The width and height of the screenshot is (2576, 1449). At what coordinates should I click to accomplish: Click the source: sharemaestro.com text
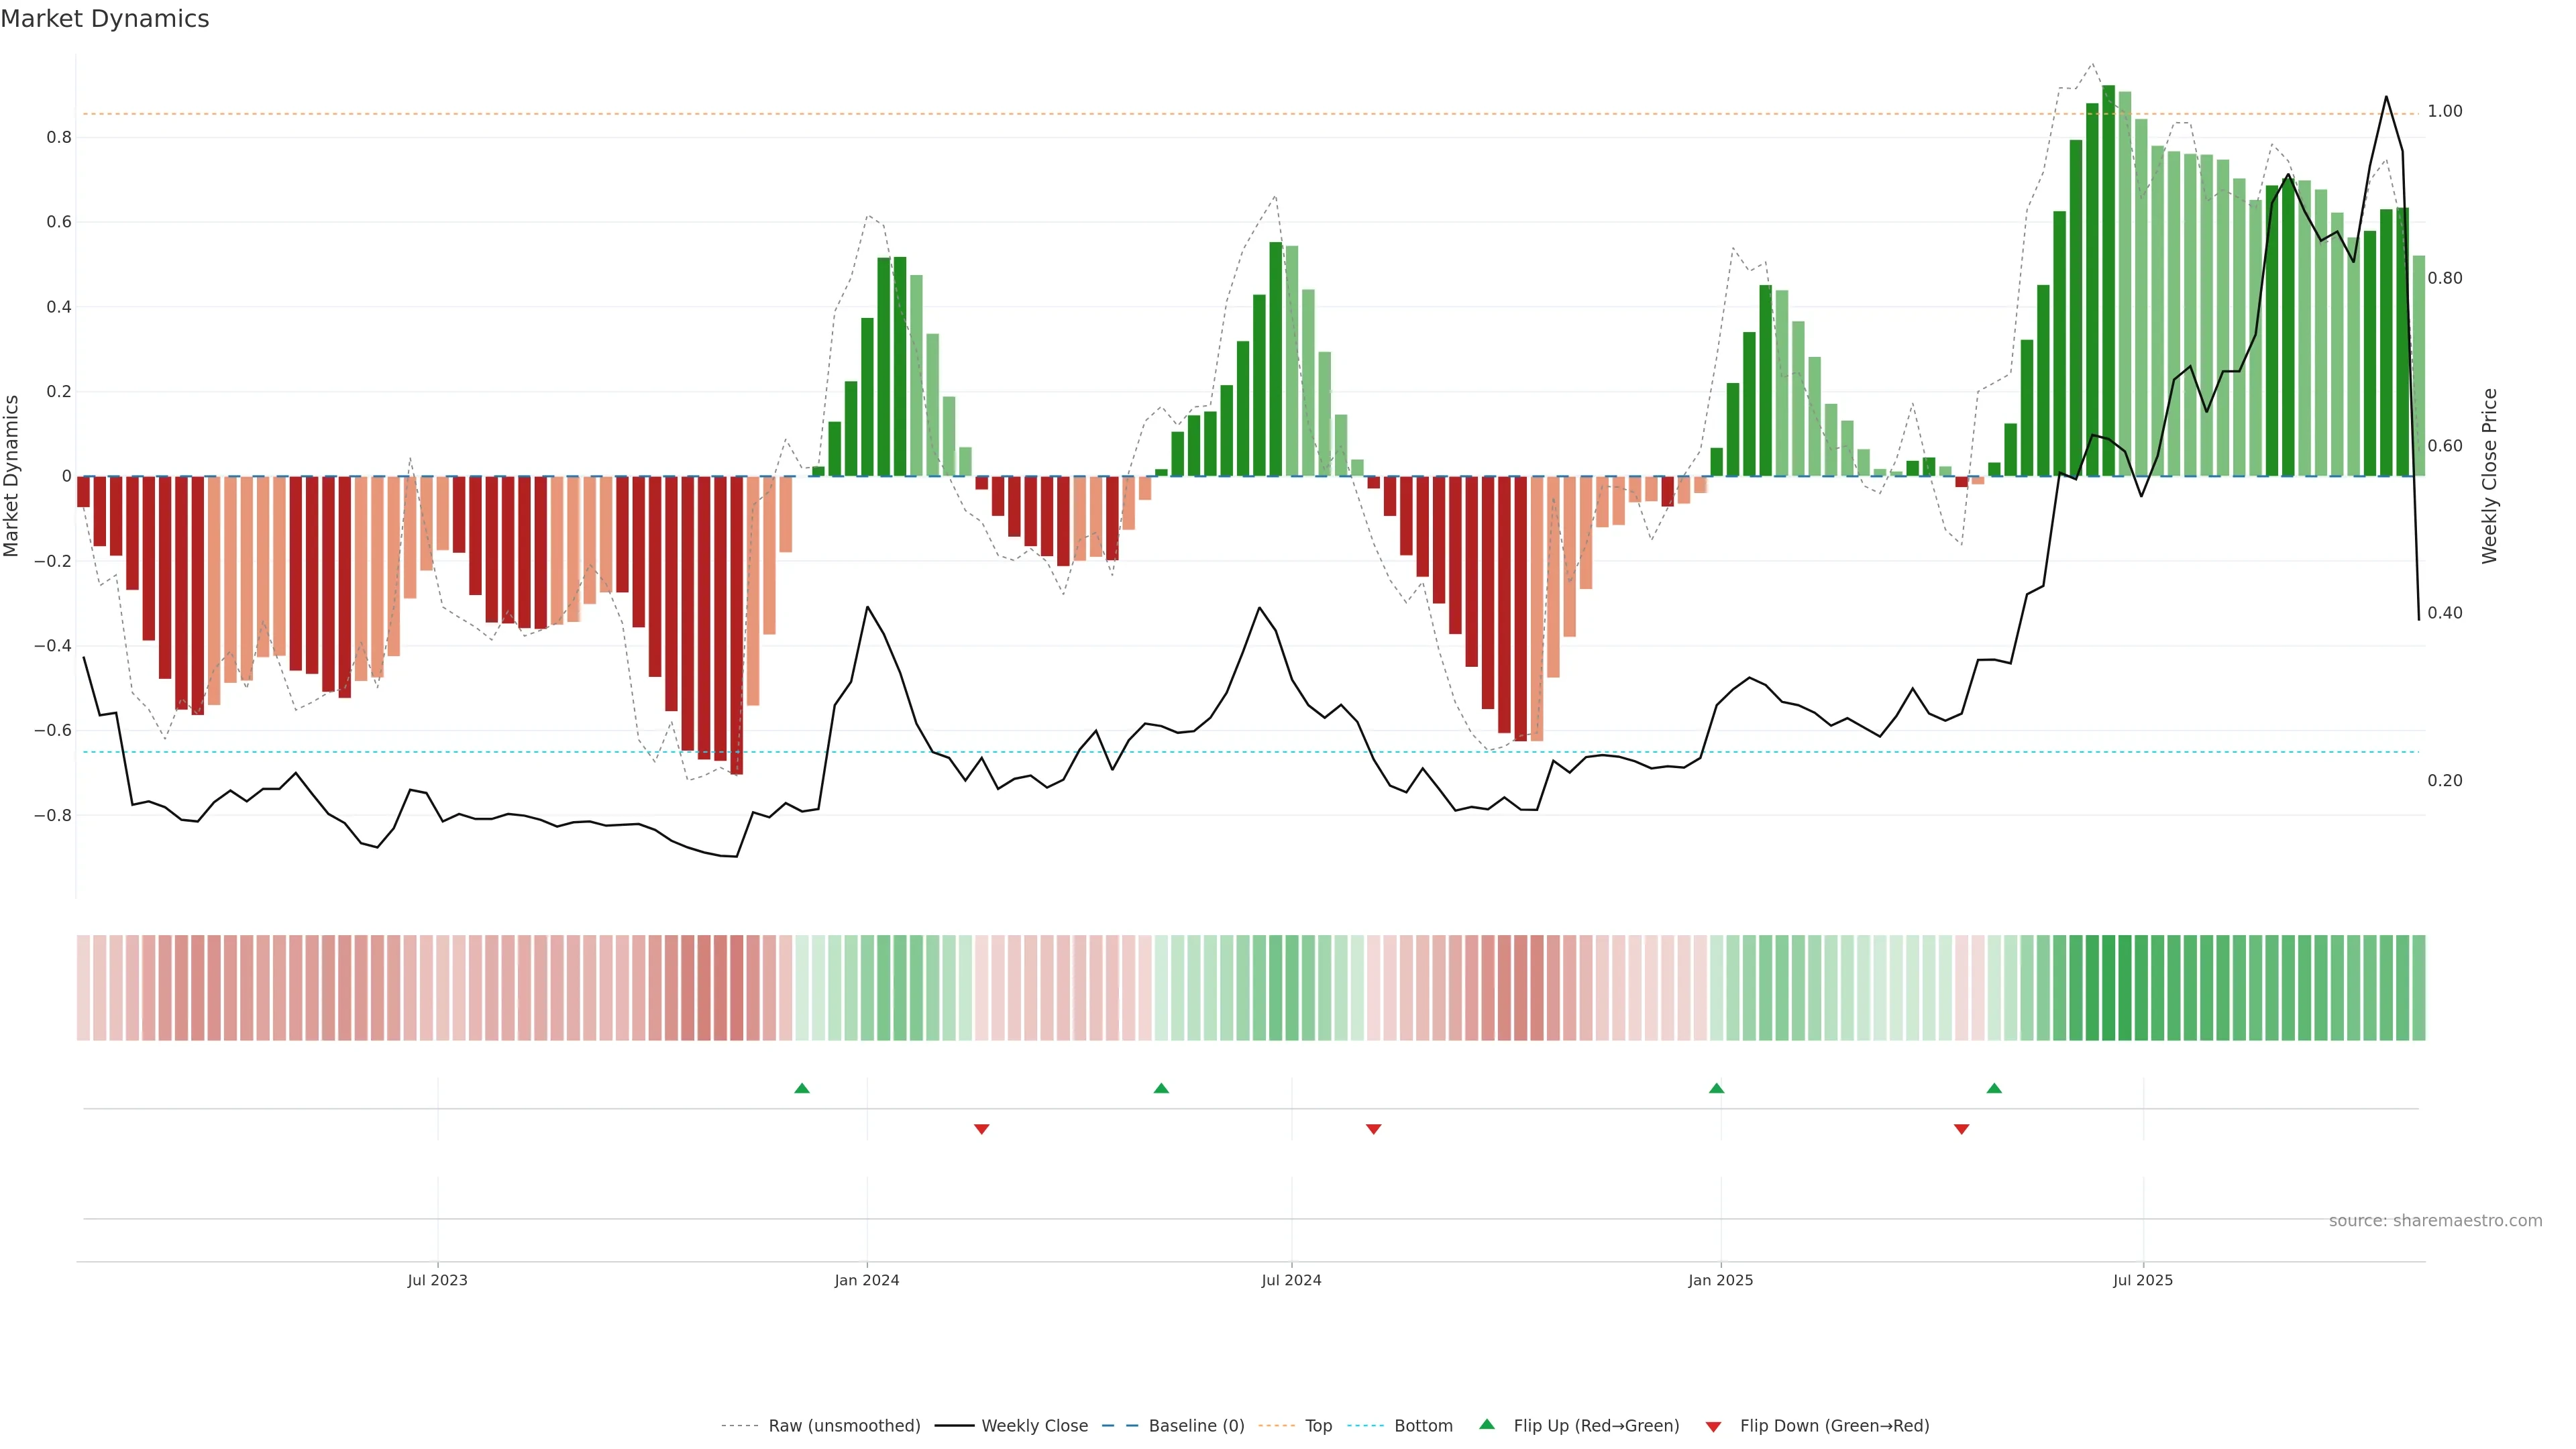pyautogui.click(x=2435, y=1221)
